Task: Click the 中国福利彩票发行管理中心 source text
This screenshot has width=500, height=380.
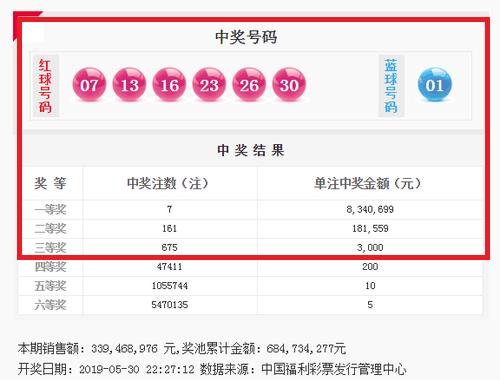Action: (334, 369)
